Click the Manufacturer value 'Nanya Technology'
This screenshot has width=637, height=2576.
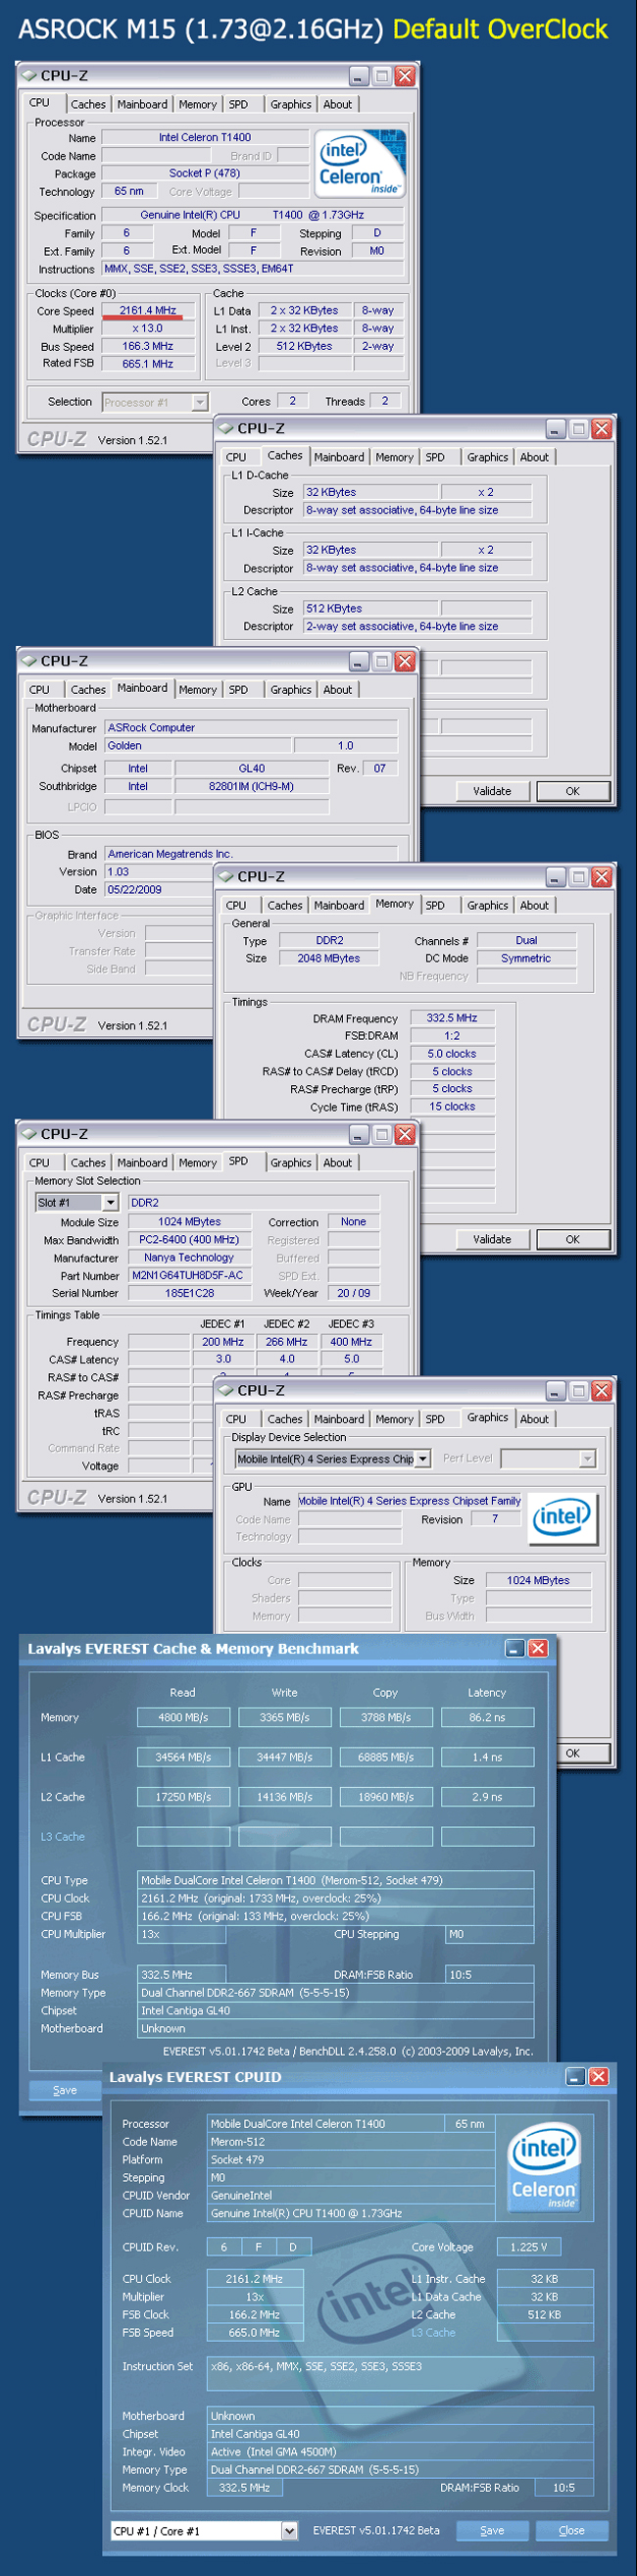(188, 1258)
